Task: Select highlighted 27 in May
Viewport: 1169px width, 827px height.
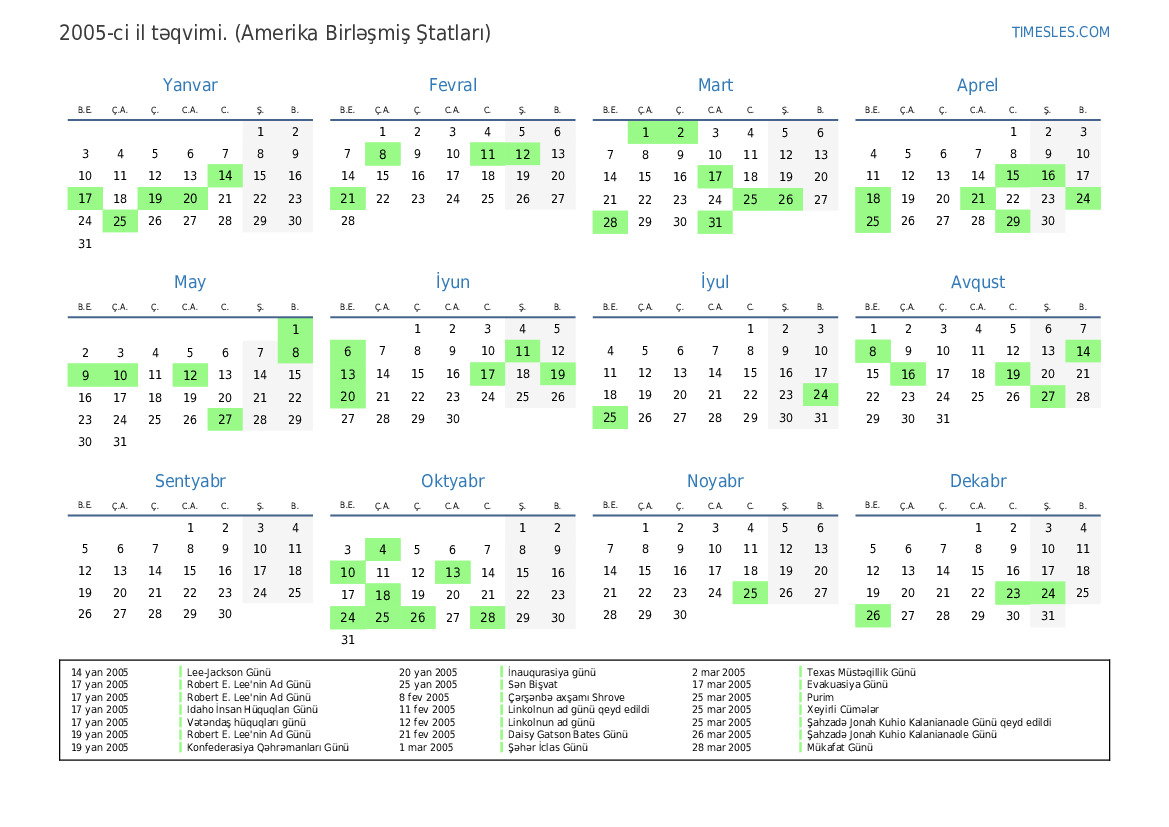Action: click(225, 420)
